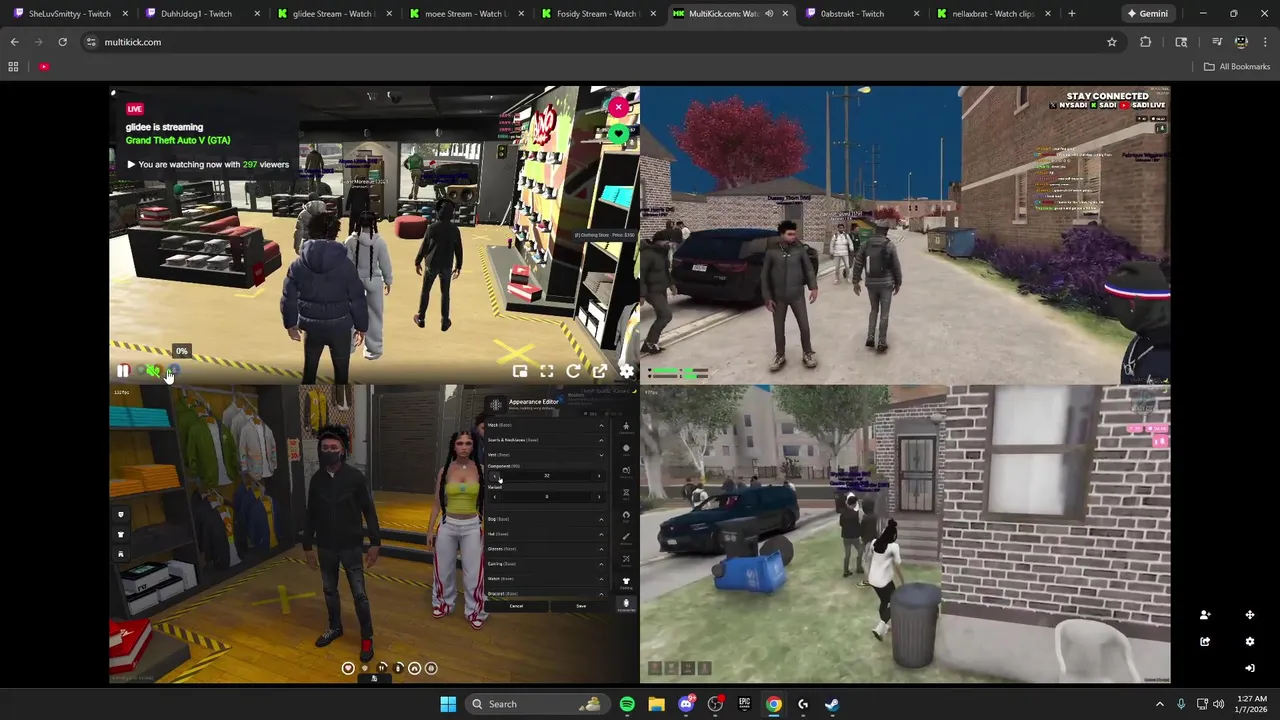This screenshot has height=720, width=1280.
Task: Open a new browser tab
Action: (x=1071, y=14)
